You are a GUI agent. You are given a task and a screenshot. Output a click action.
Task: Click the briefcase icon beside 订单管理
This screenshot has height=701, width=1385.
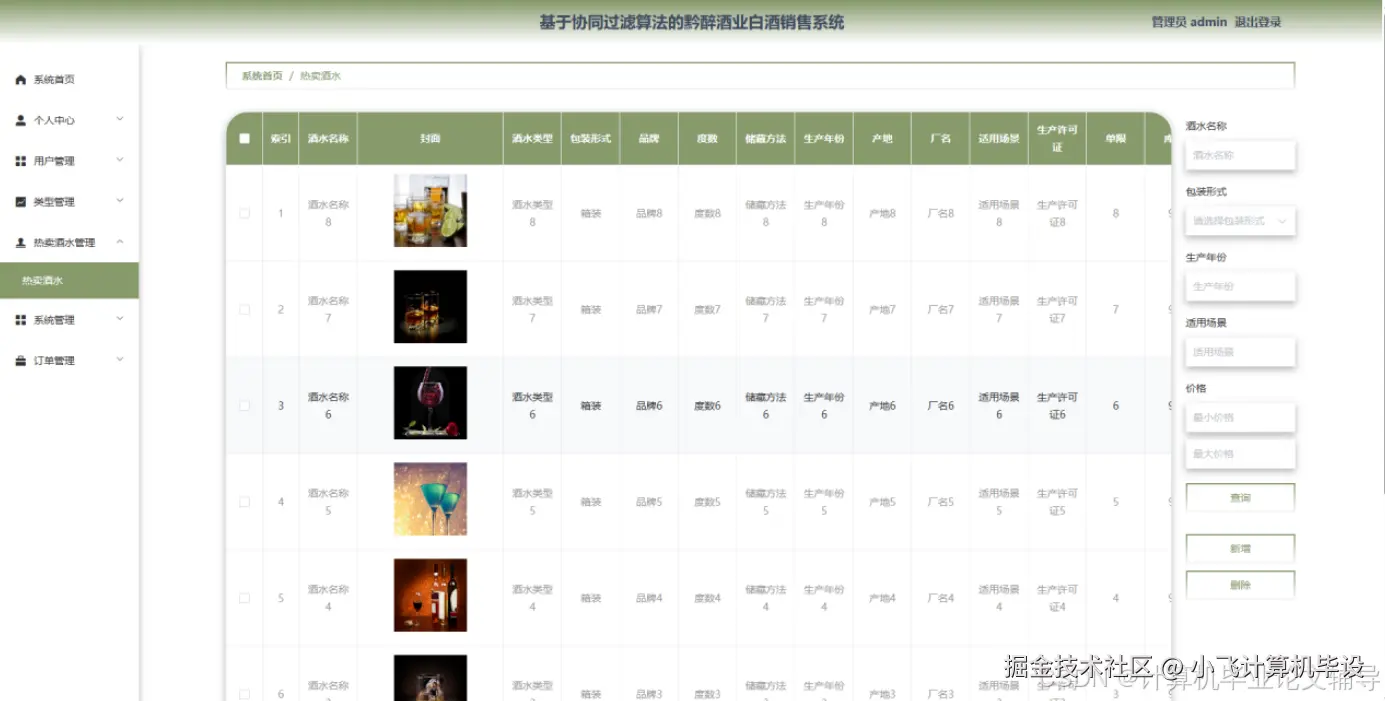21,361
